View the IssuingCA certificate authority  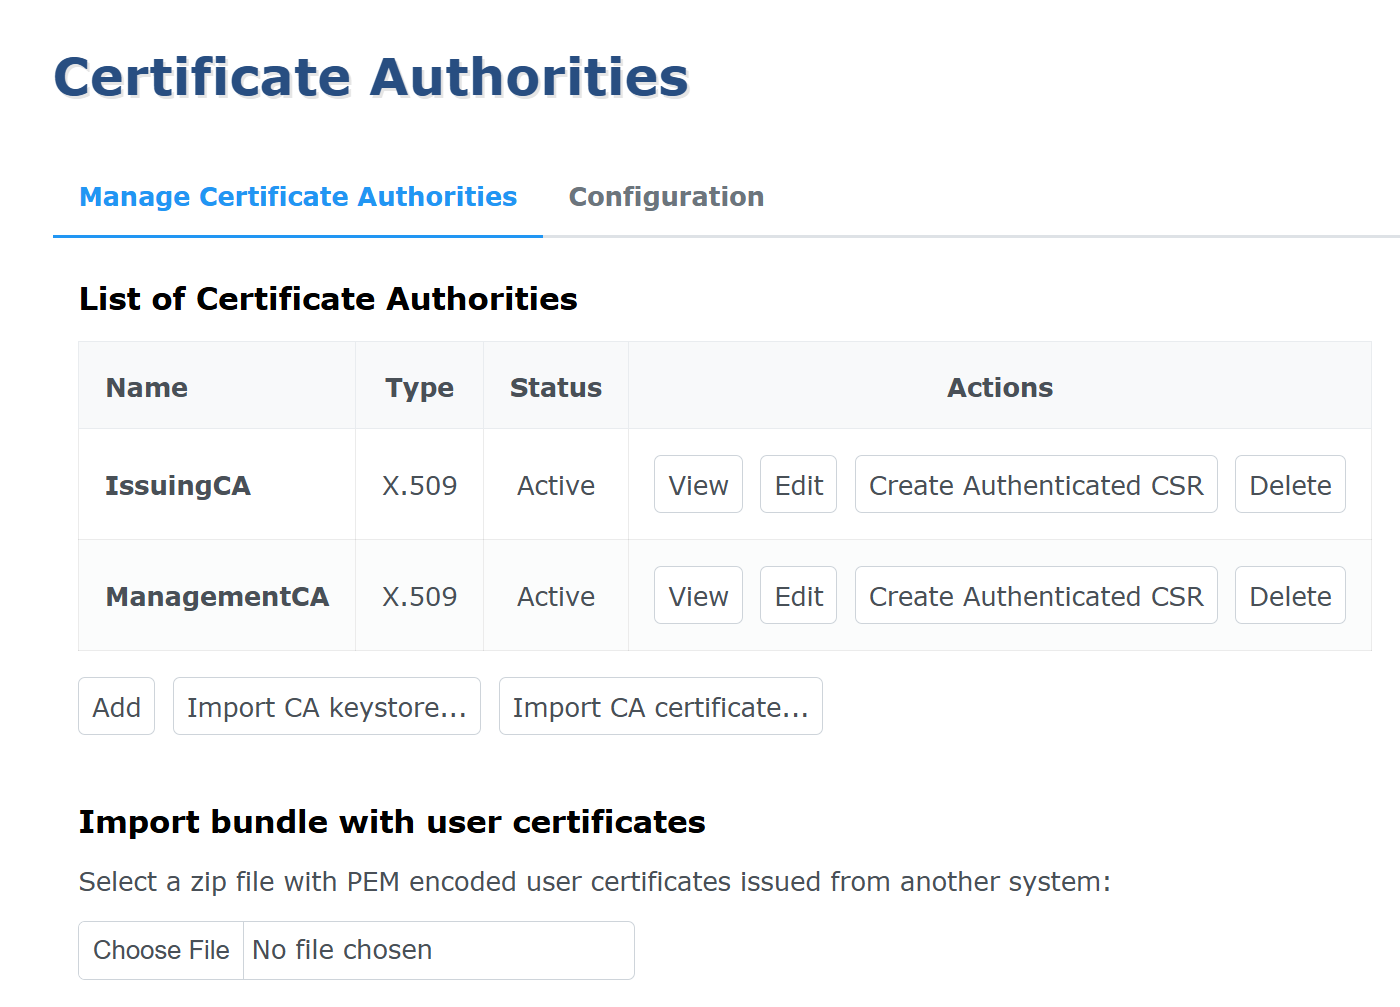pyautogui.click(x=698, y=485)
